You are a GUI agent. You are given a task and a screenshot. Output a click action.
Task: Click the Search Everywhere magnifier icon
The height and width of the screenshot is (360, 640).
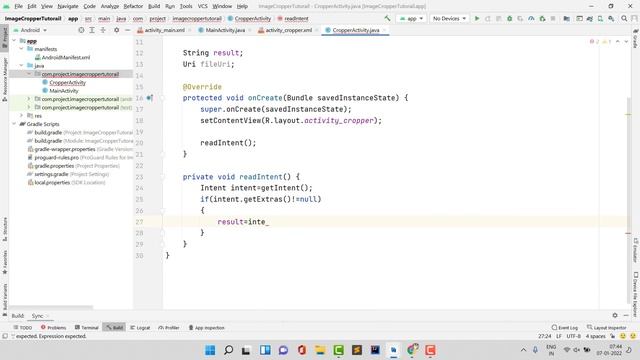[x=624, y=18]
